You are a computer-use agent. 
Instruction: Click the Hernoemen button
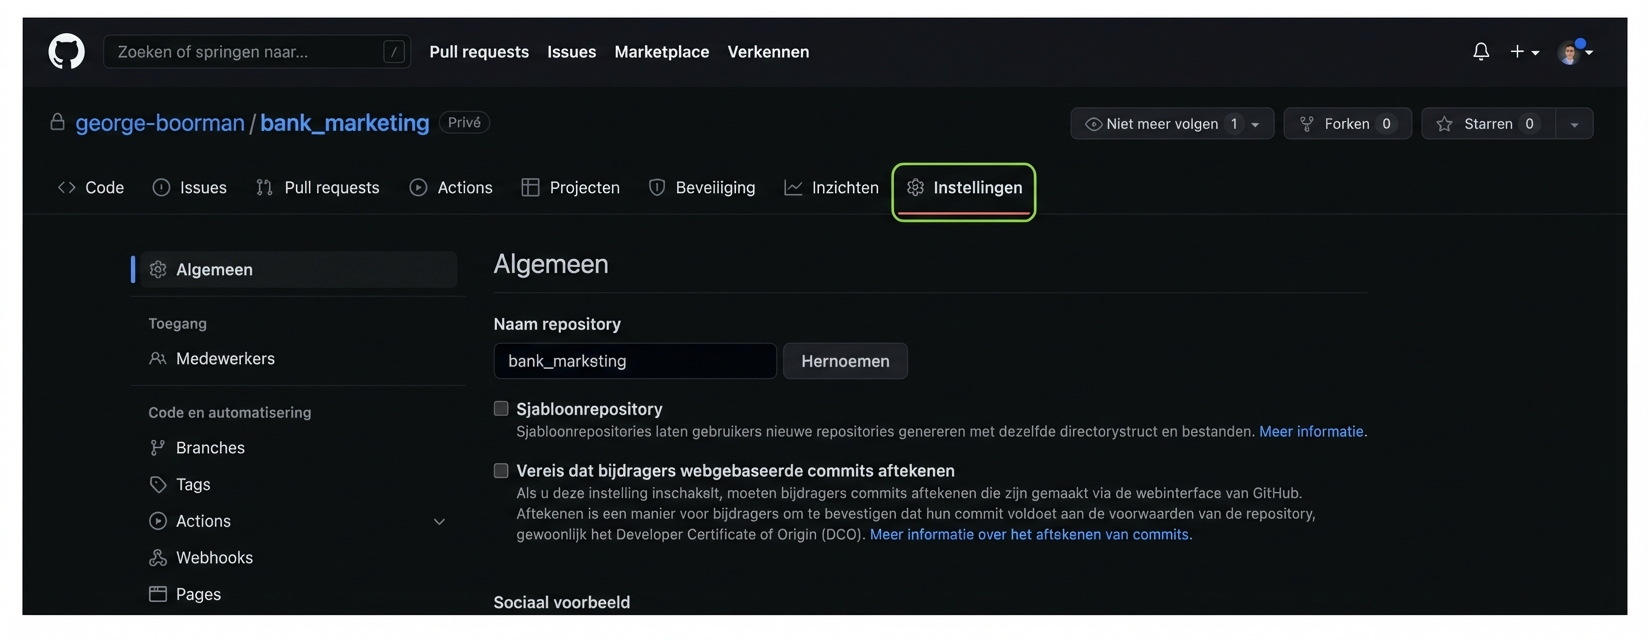(x=845, y=361)
